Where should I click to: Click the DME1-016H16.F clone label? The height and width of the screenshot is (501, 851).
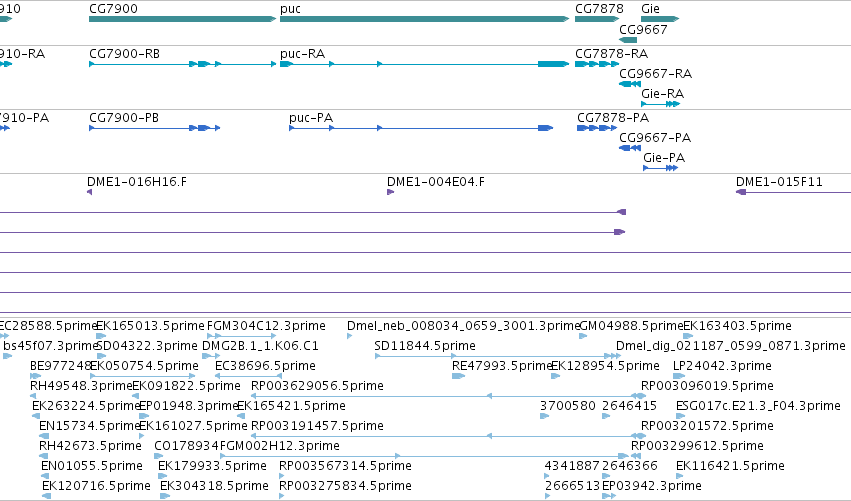coord(137,182)
